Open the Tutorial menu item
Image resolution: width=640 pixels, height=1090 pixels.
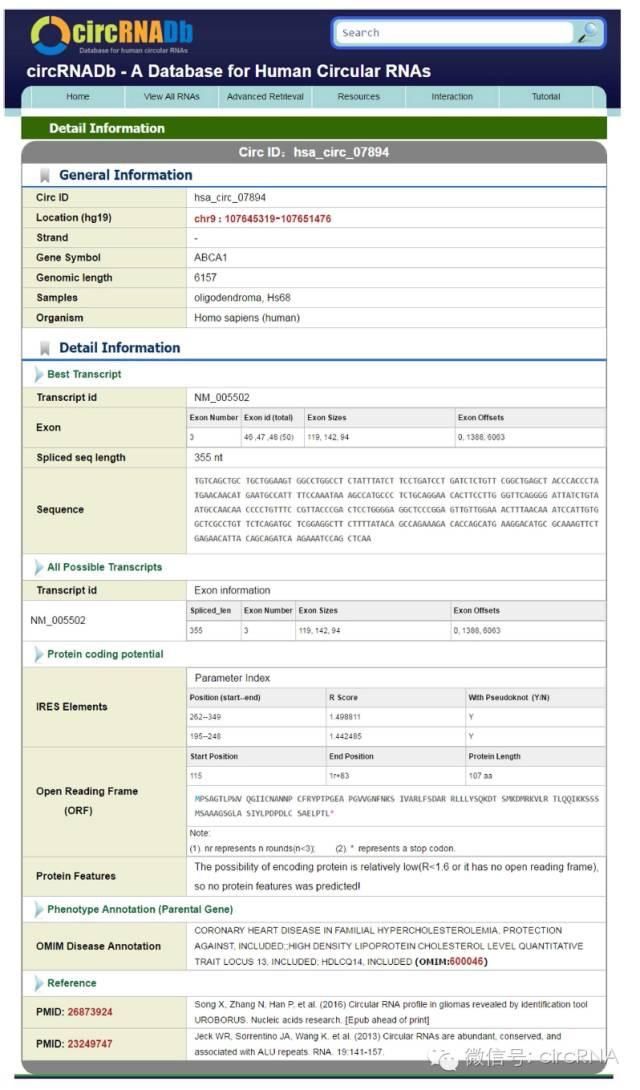point(545,97)
